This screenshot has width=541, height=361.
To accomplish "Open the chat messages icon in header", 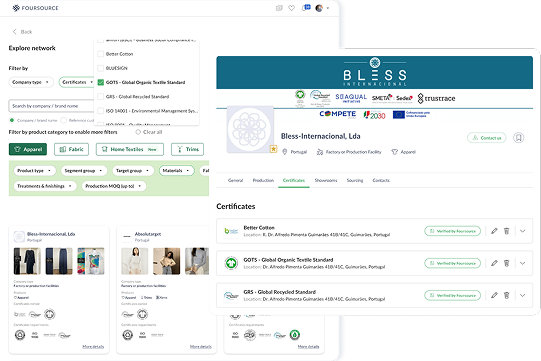I will point(306,8).
